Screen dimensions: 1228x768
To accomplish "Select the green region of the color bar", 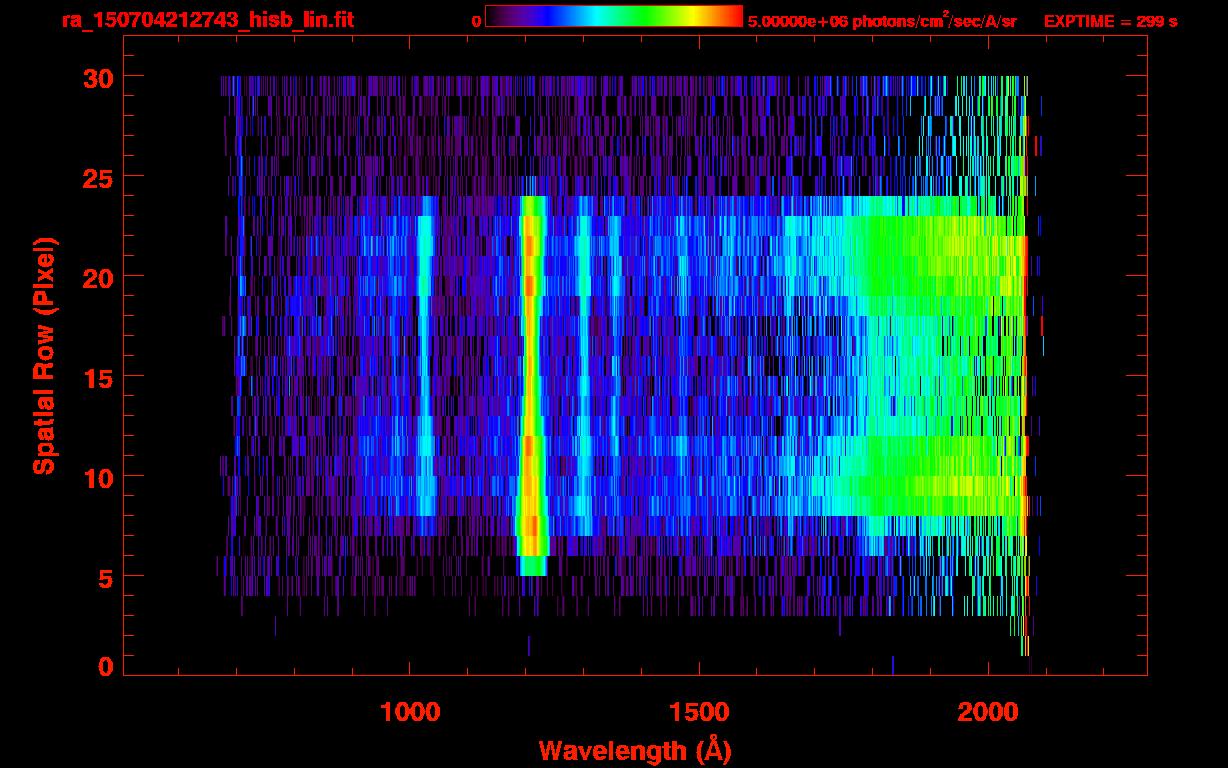I will pyautogui.click(x=640, y=17).
